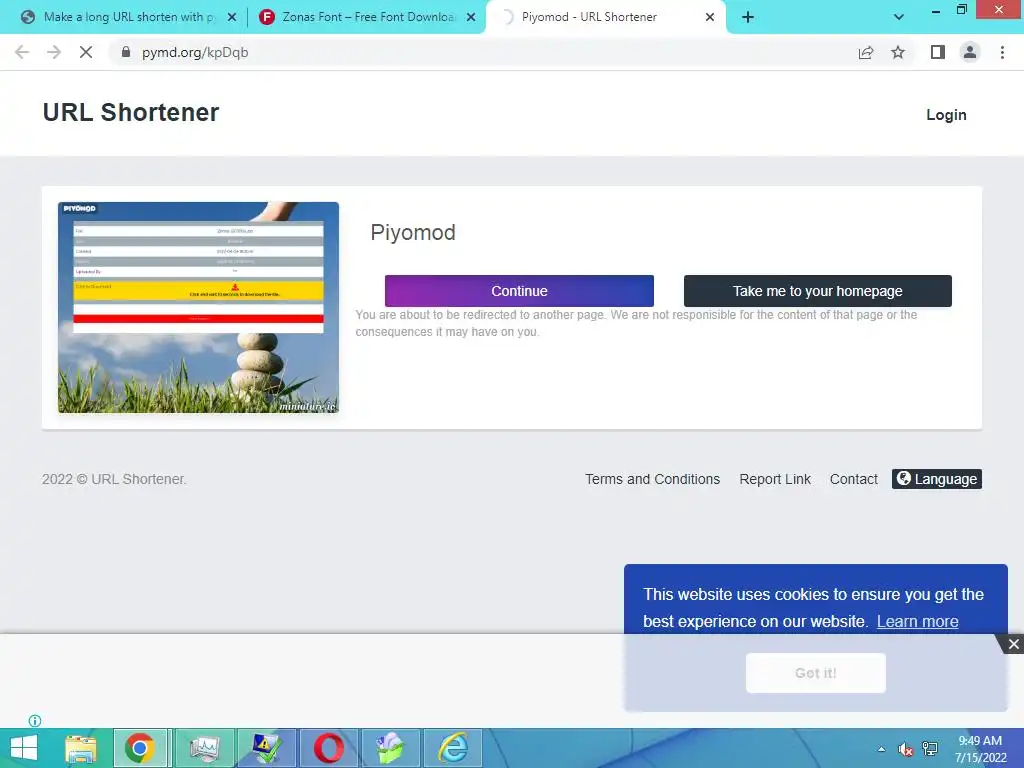Open the Chrome profile menu

970,52
